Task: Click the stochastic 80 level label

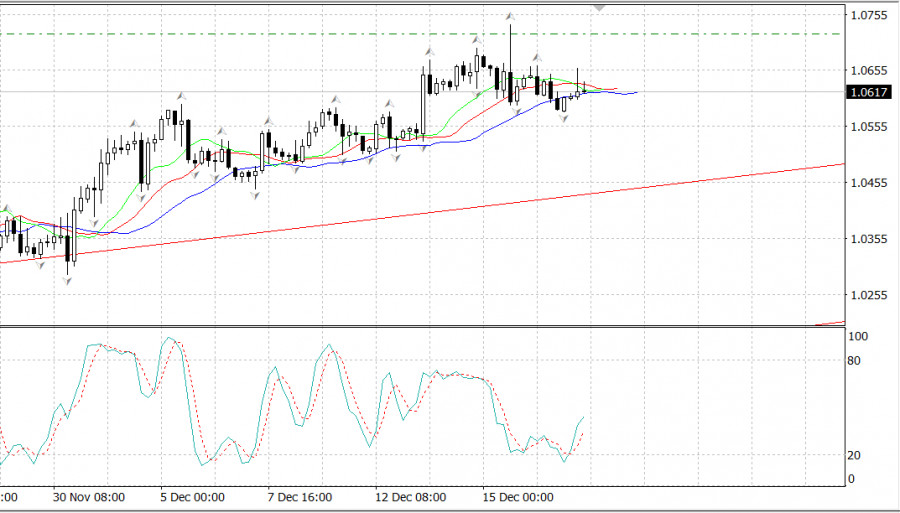Action: [x=854, y=360]
